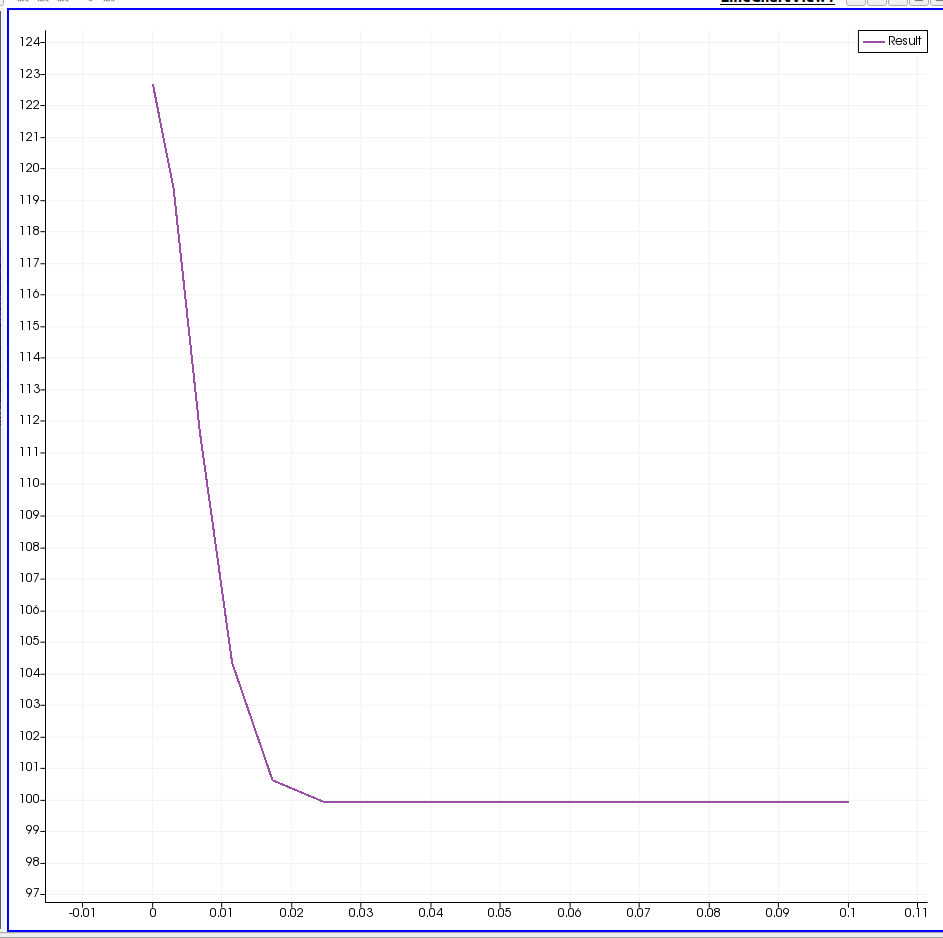The height and width of the screenshot is (938, 943).
Task: Click the 112 y-axis tick label
Action: point(30,420)
